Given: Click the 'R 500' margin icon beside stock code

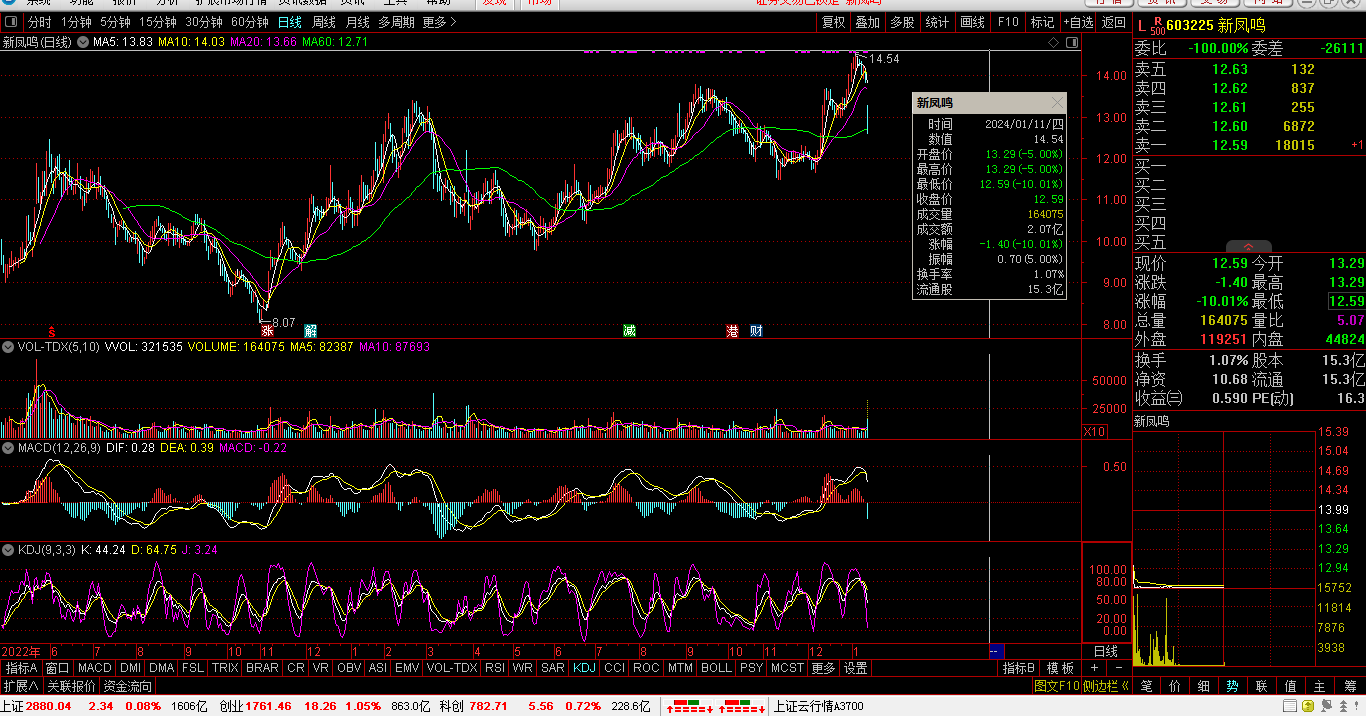Looking at the screenshot, I should (1157, 24).
